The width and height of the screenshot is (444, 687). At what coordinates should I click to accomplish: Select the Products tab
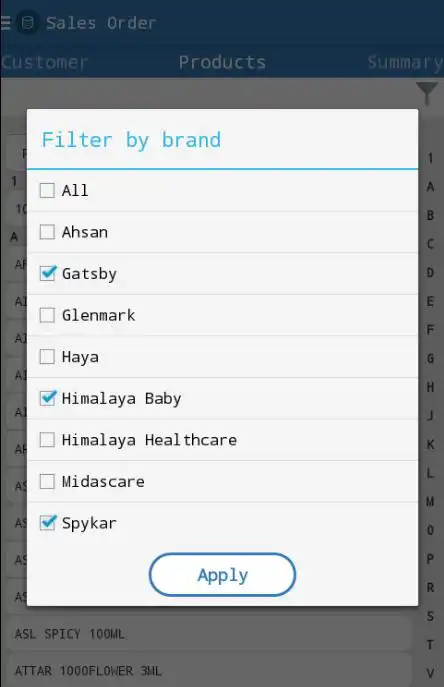coord(222,62)
